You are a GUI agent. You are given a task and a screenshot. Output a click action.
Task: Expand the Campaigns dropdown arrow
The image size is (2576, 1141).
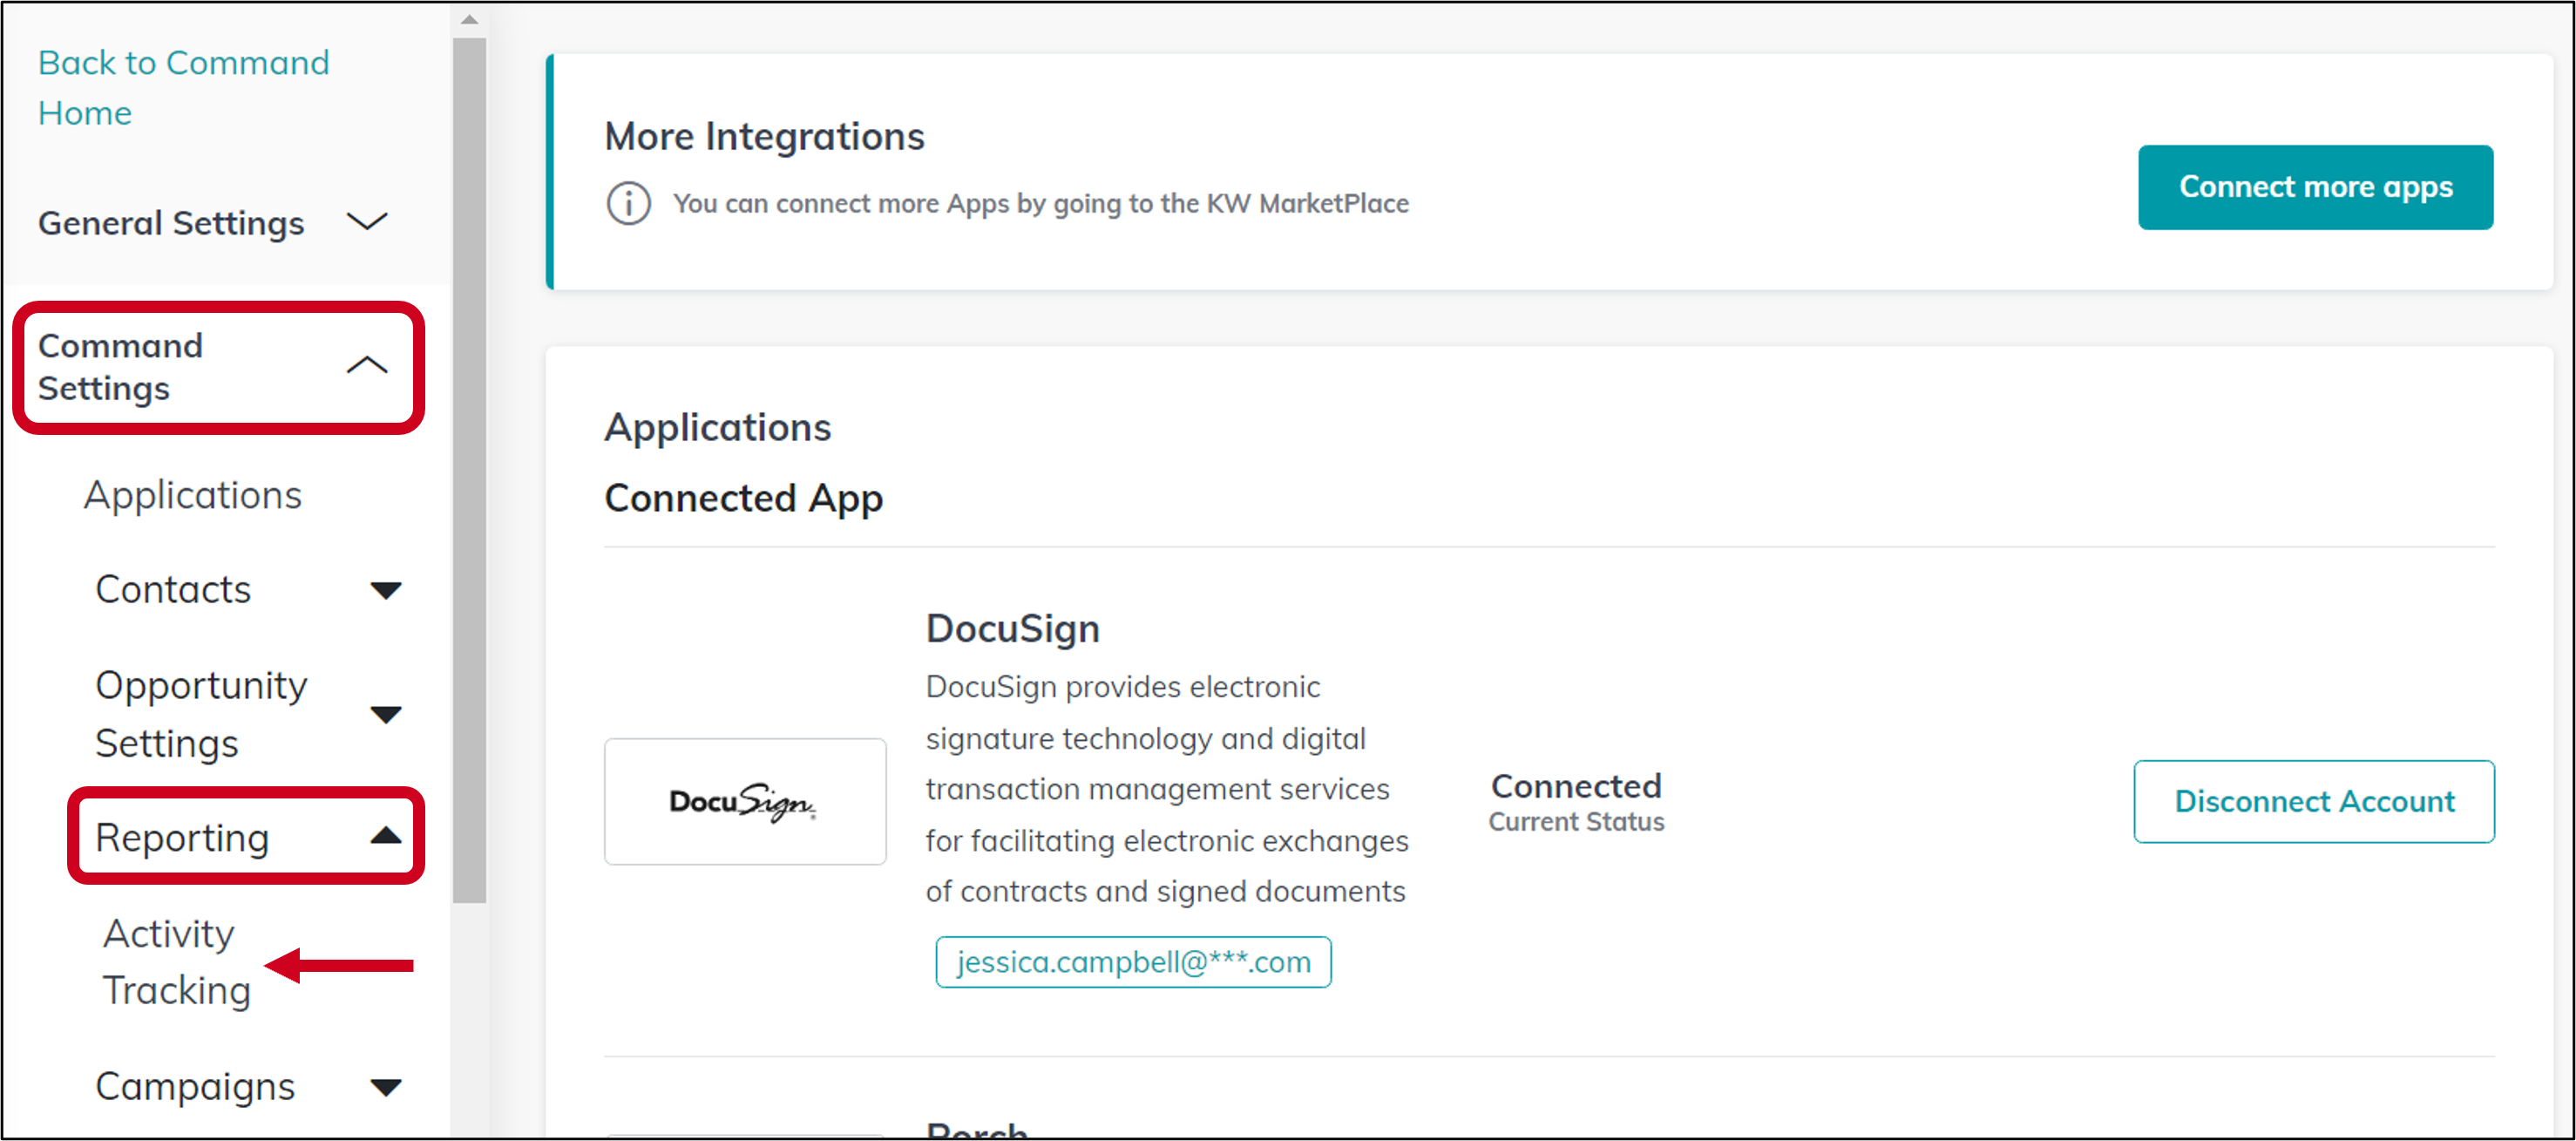[x=386, y=1086]
